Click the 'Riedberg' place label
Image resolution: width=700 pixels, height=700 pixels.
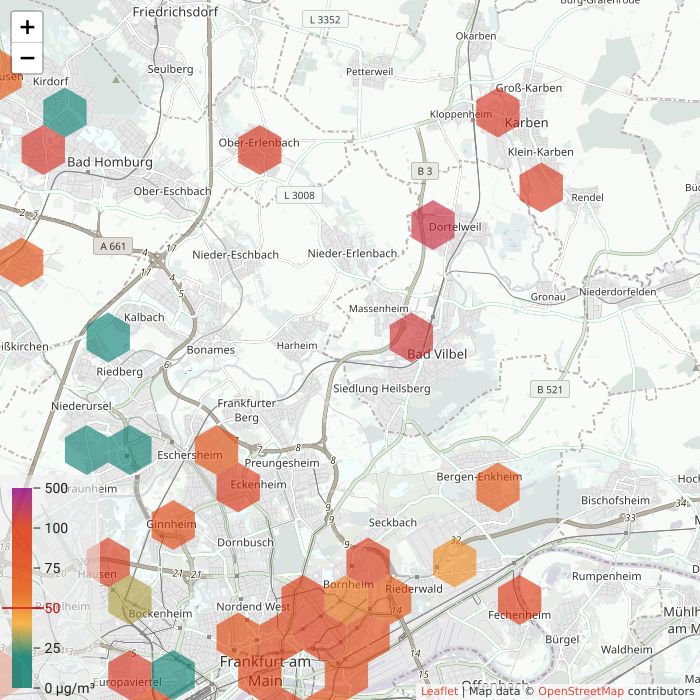[x=120, y=372]
